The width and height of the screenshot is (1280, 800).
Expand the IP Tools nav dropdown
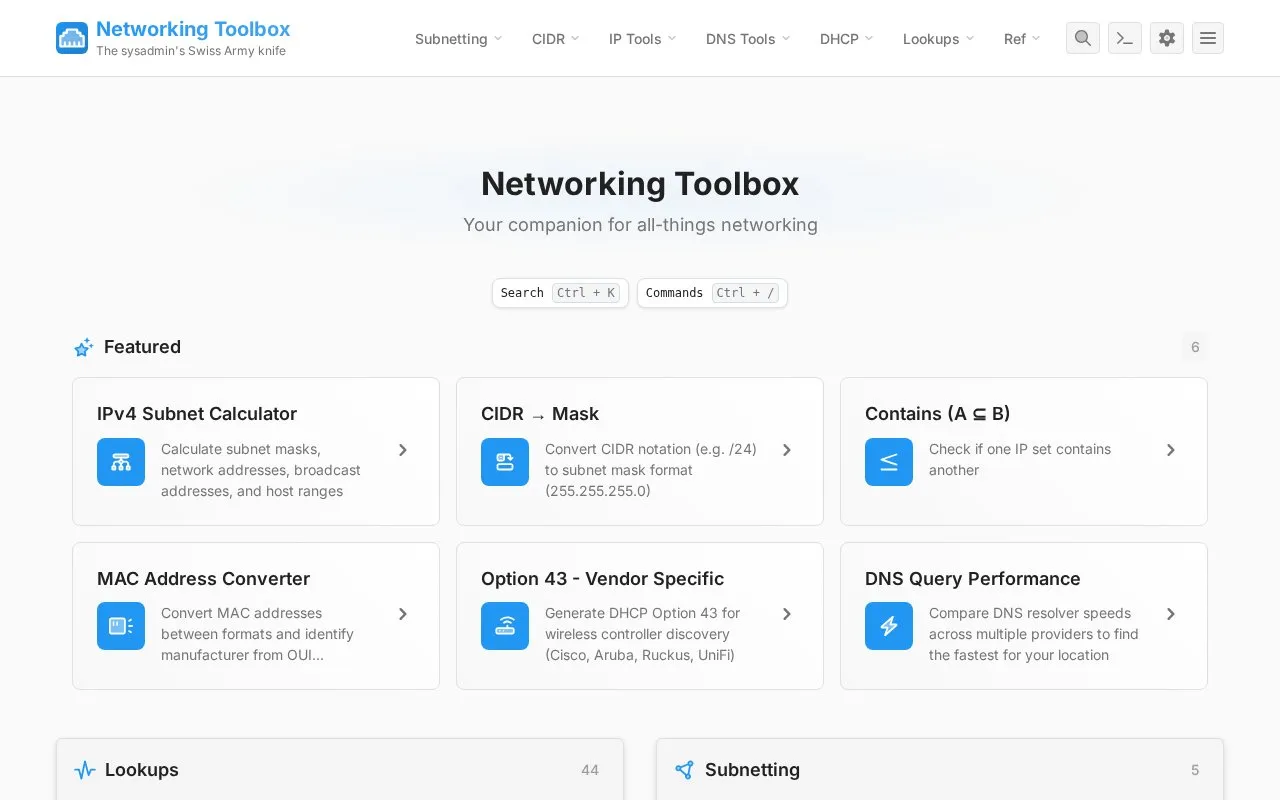pos(642,39)
